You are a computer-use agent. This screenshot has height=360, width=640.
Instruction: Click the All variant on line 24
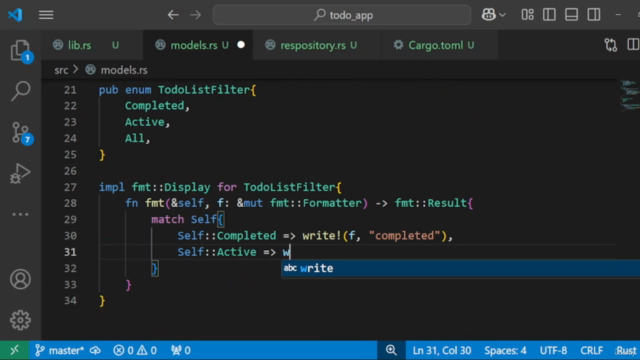click(x=135, y=138)
